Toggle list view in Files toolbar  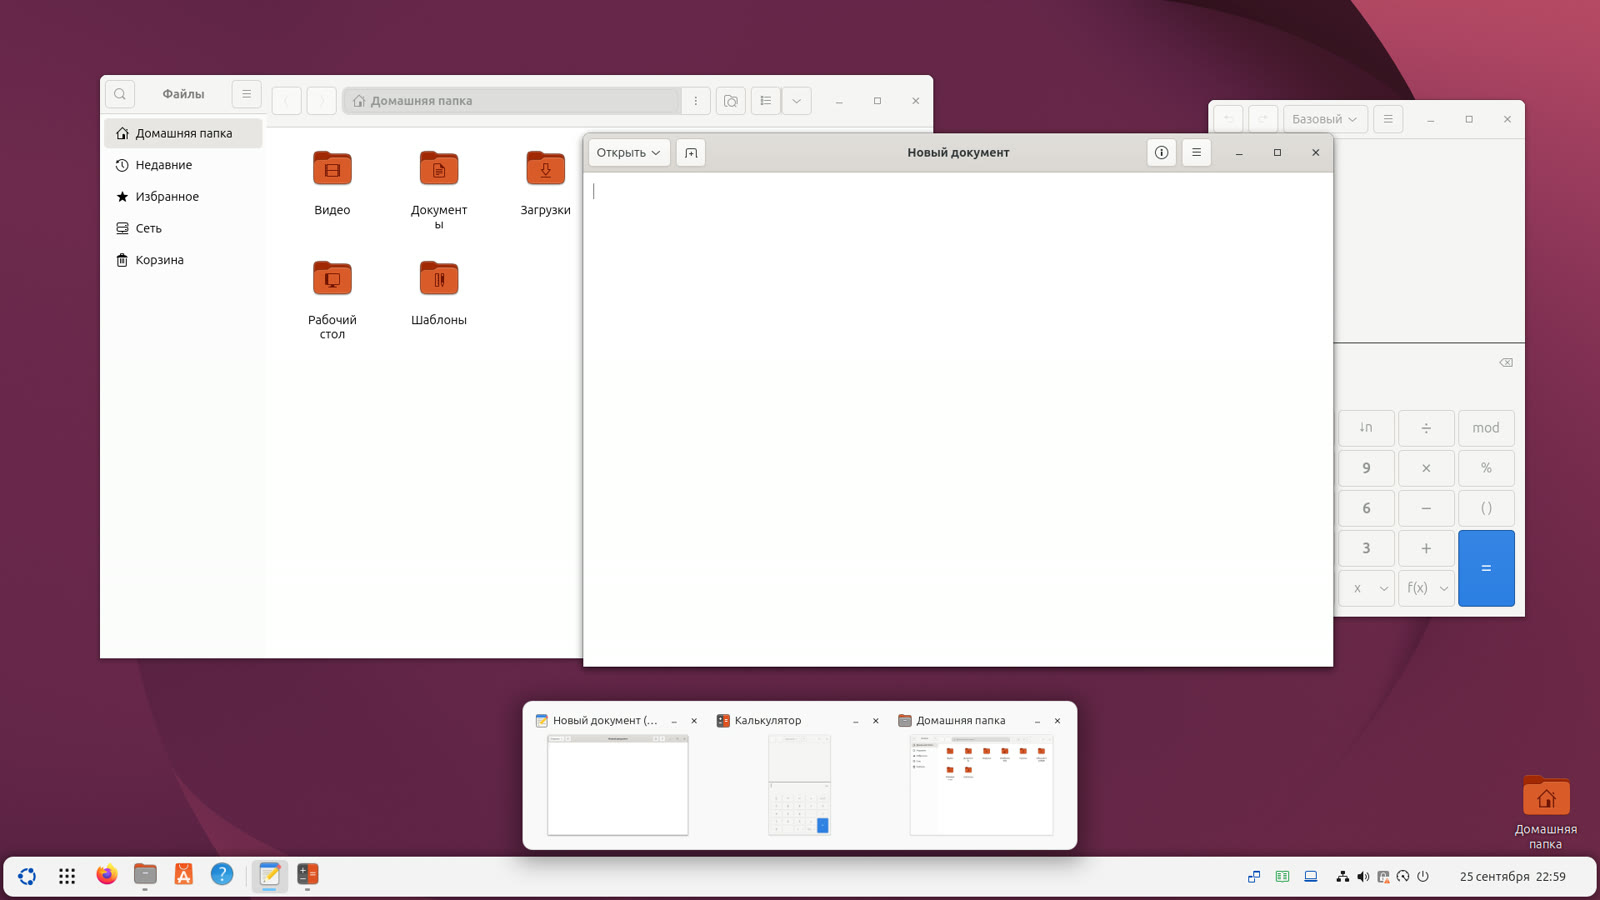pos(765,101)
